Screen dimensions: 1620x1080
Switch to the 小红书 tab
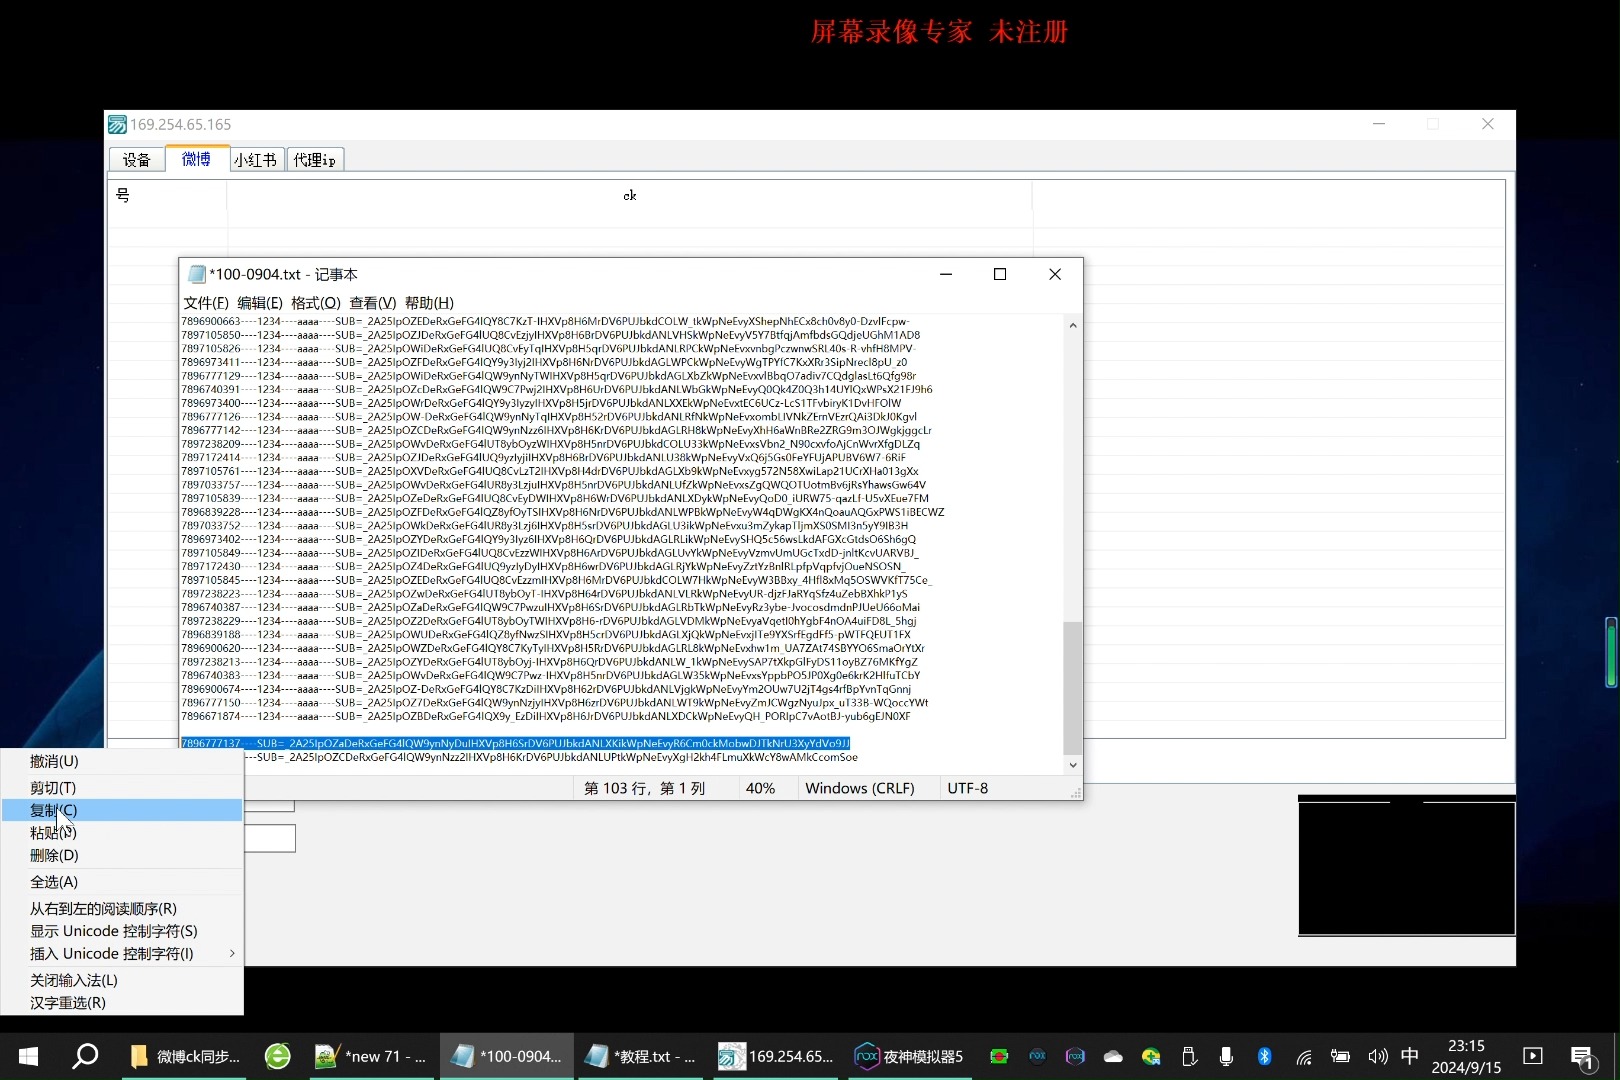(256, 160)
